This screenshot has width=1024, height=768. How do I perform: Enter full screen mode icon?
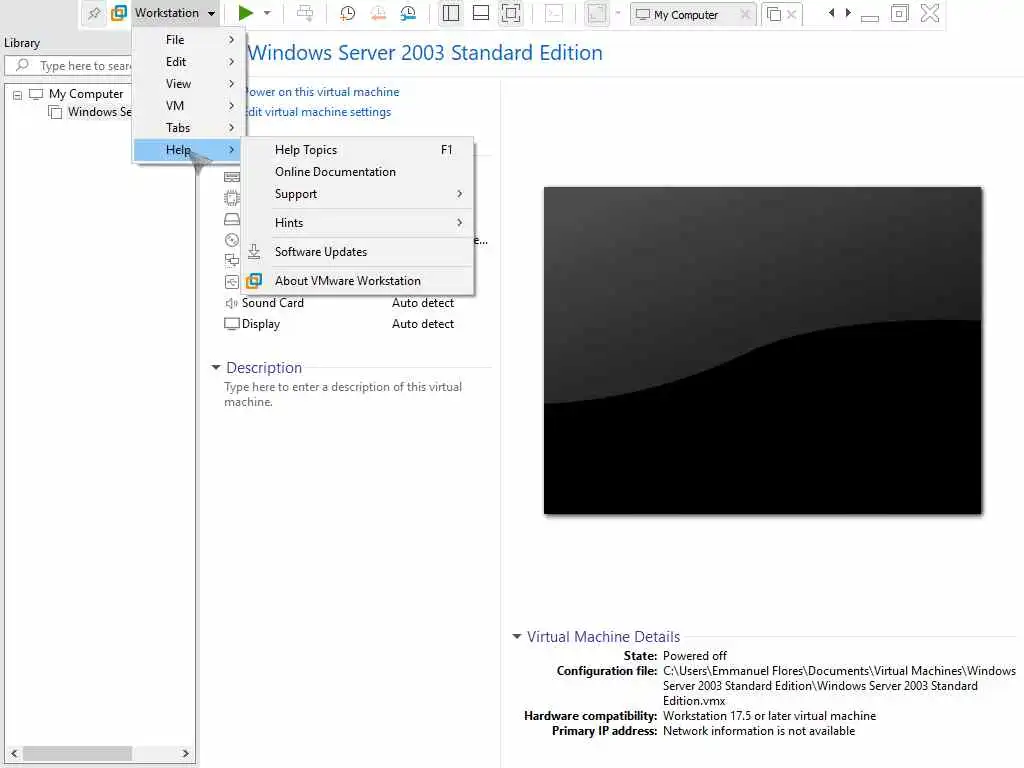coord(511,13)
